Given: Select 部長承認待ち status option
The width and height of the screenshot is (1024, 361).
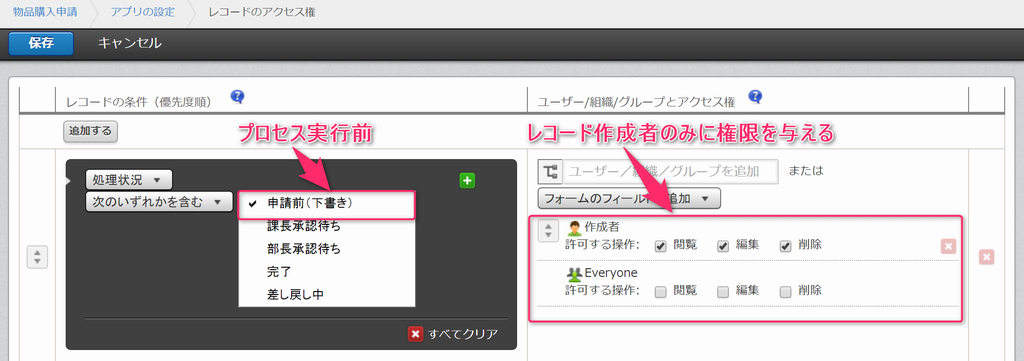Looking at the screenshot, I should 327,249.
